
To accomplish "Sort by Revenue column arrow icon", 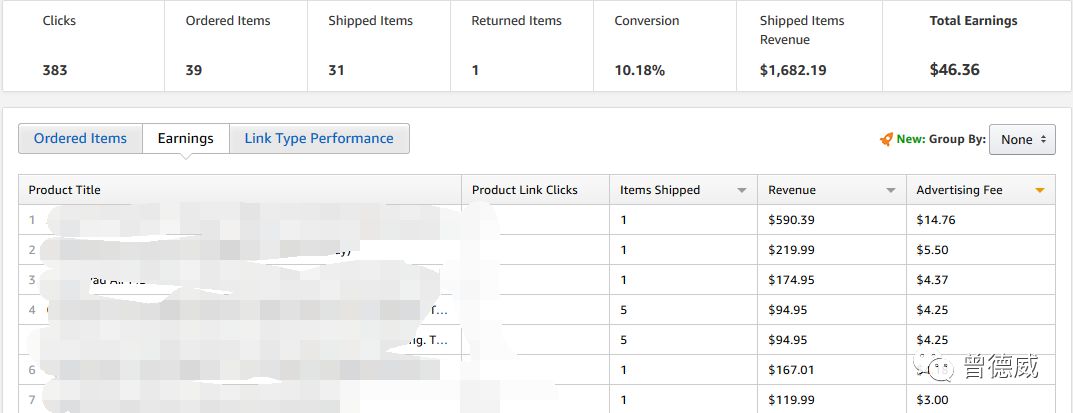I will coord(890,191).
